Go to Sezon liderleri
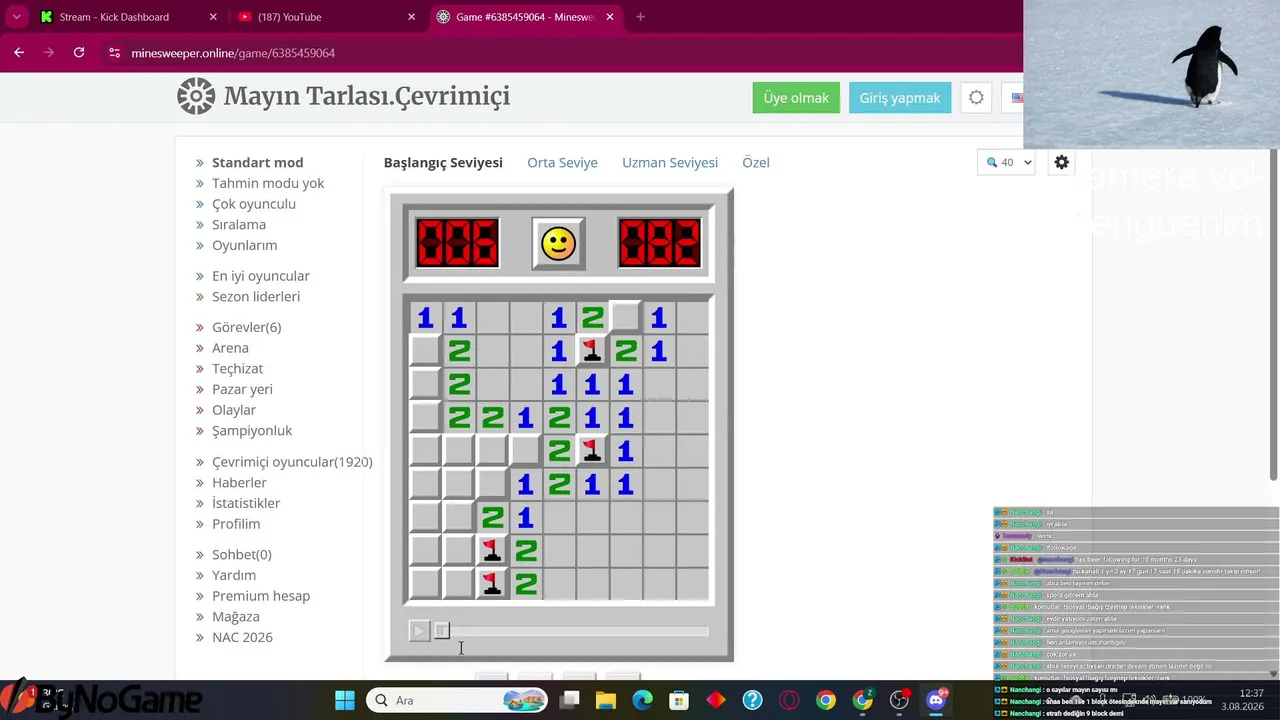 [x=256, y=296]
